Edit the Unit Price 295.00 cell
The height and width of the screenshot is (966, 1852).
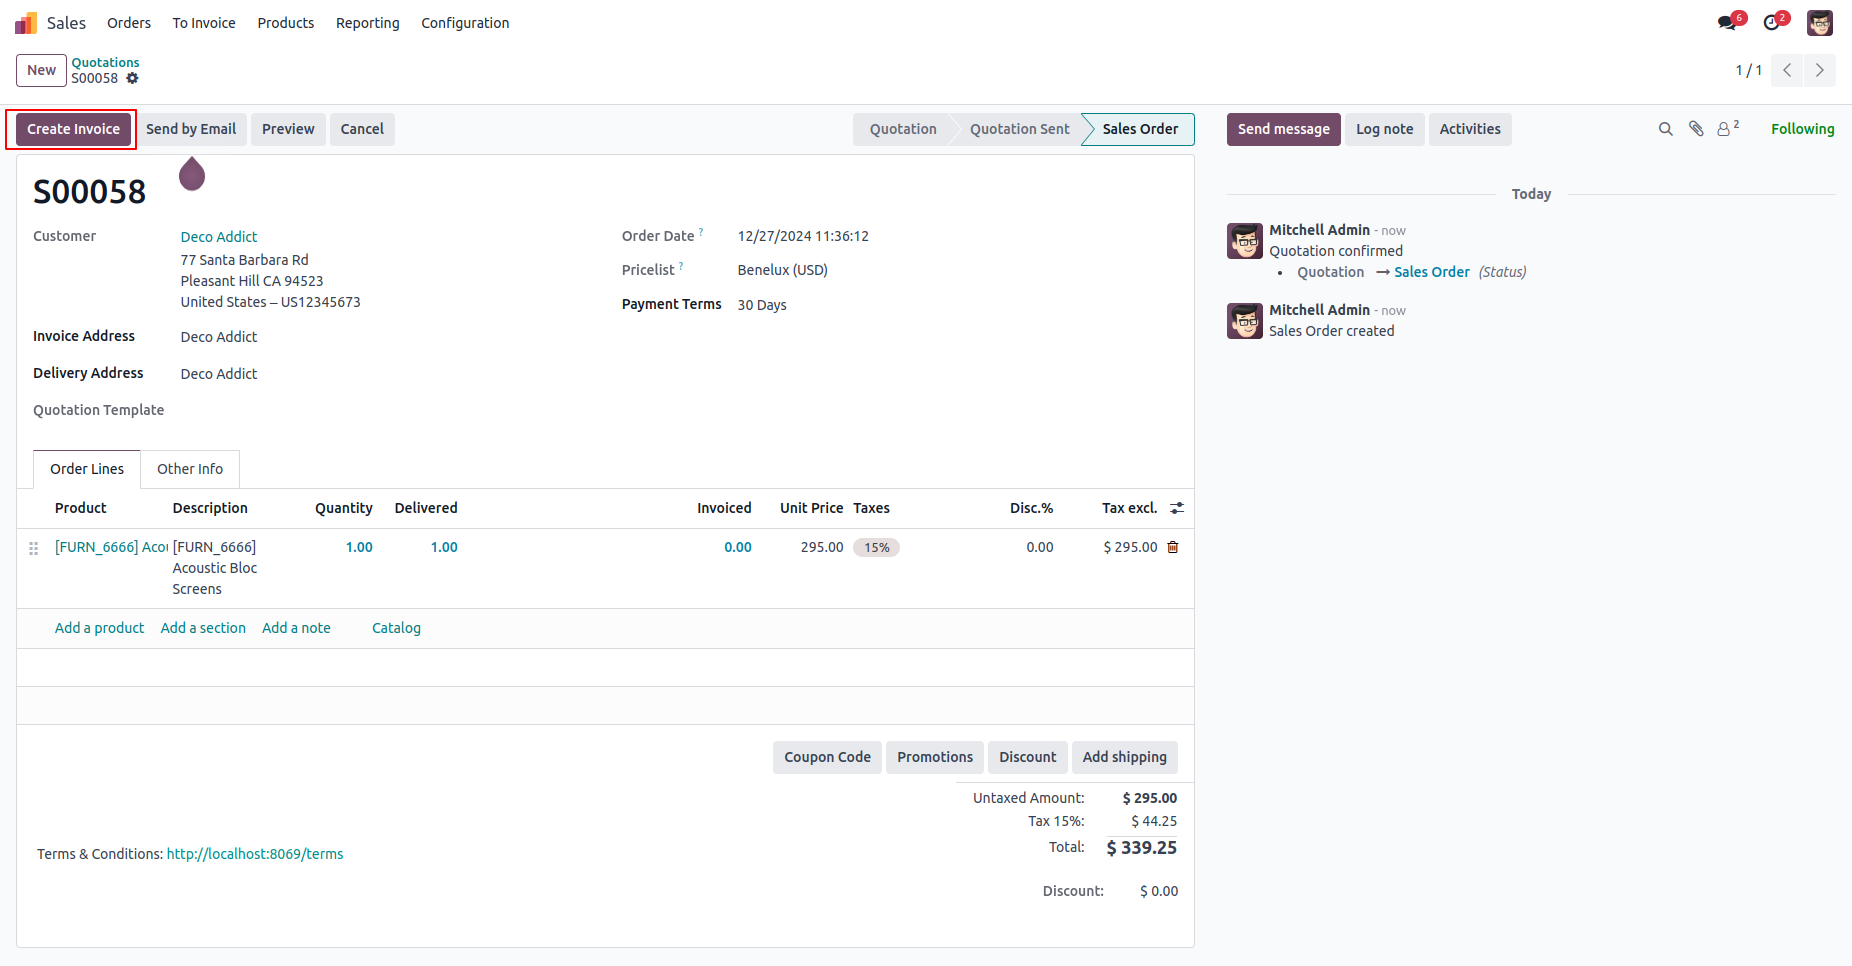[x=822, y=547]
